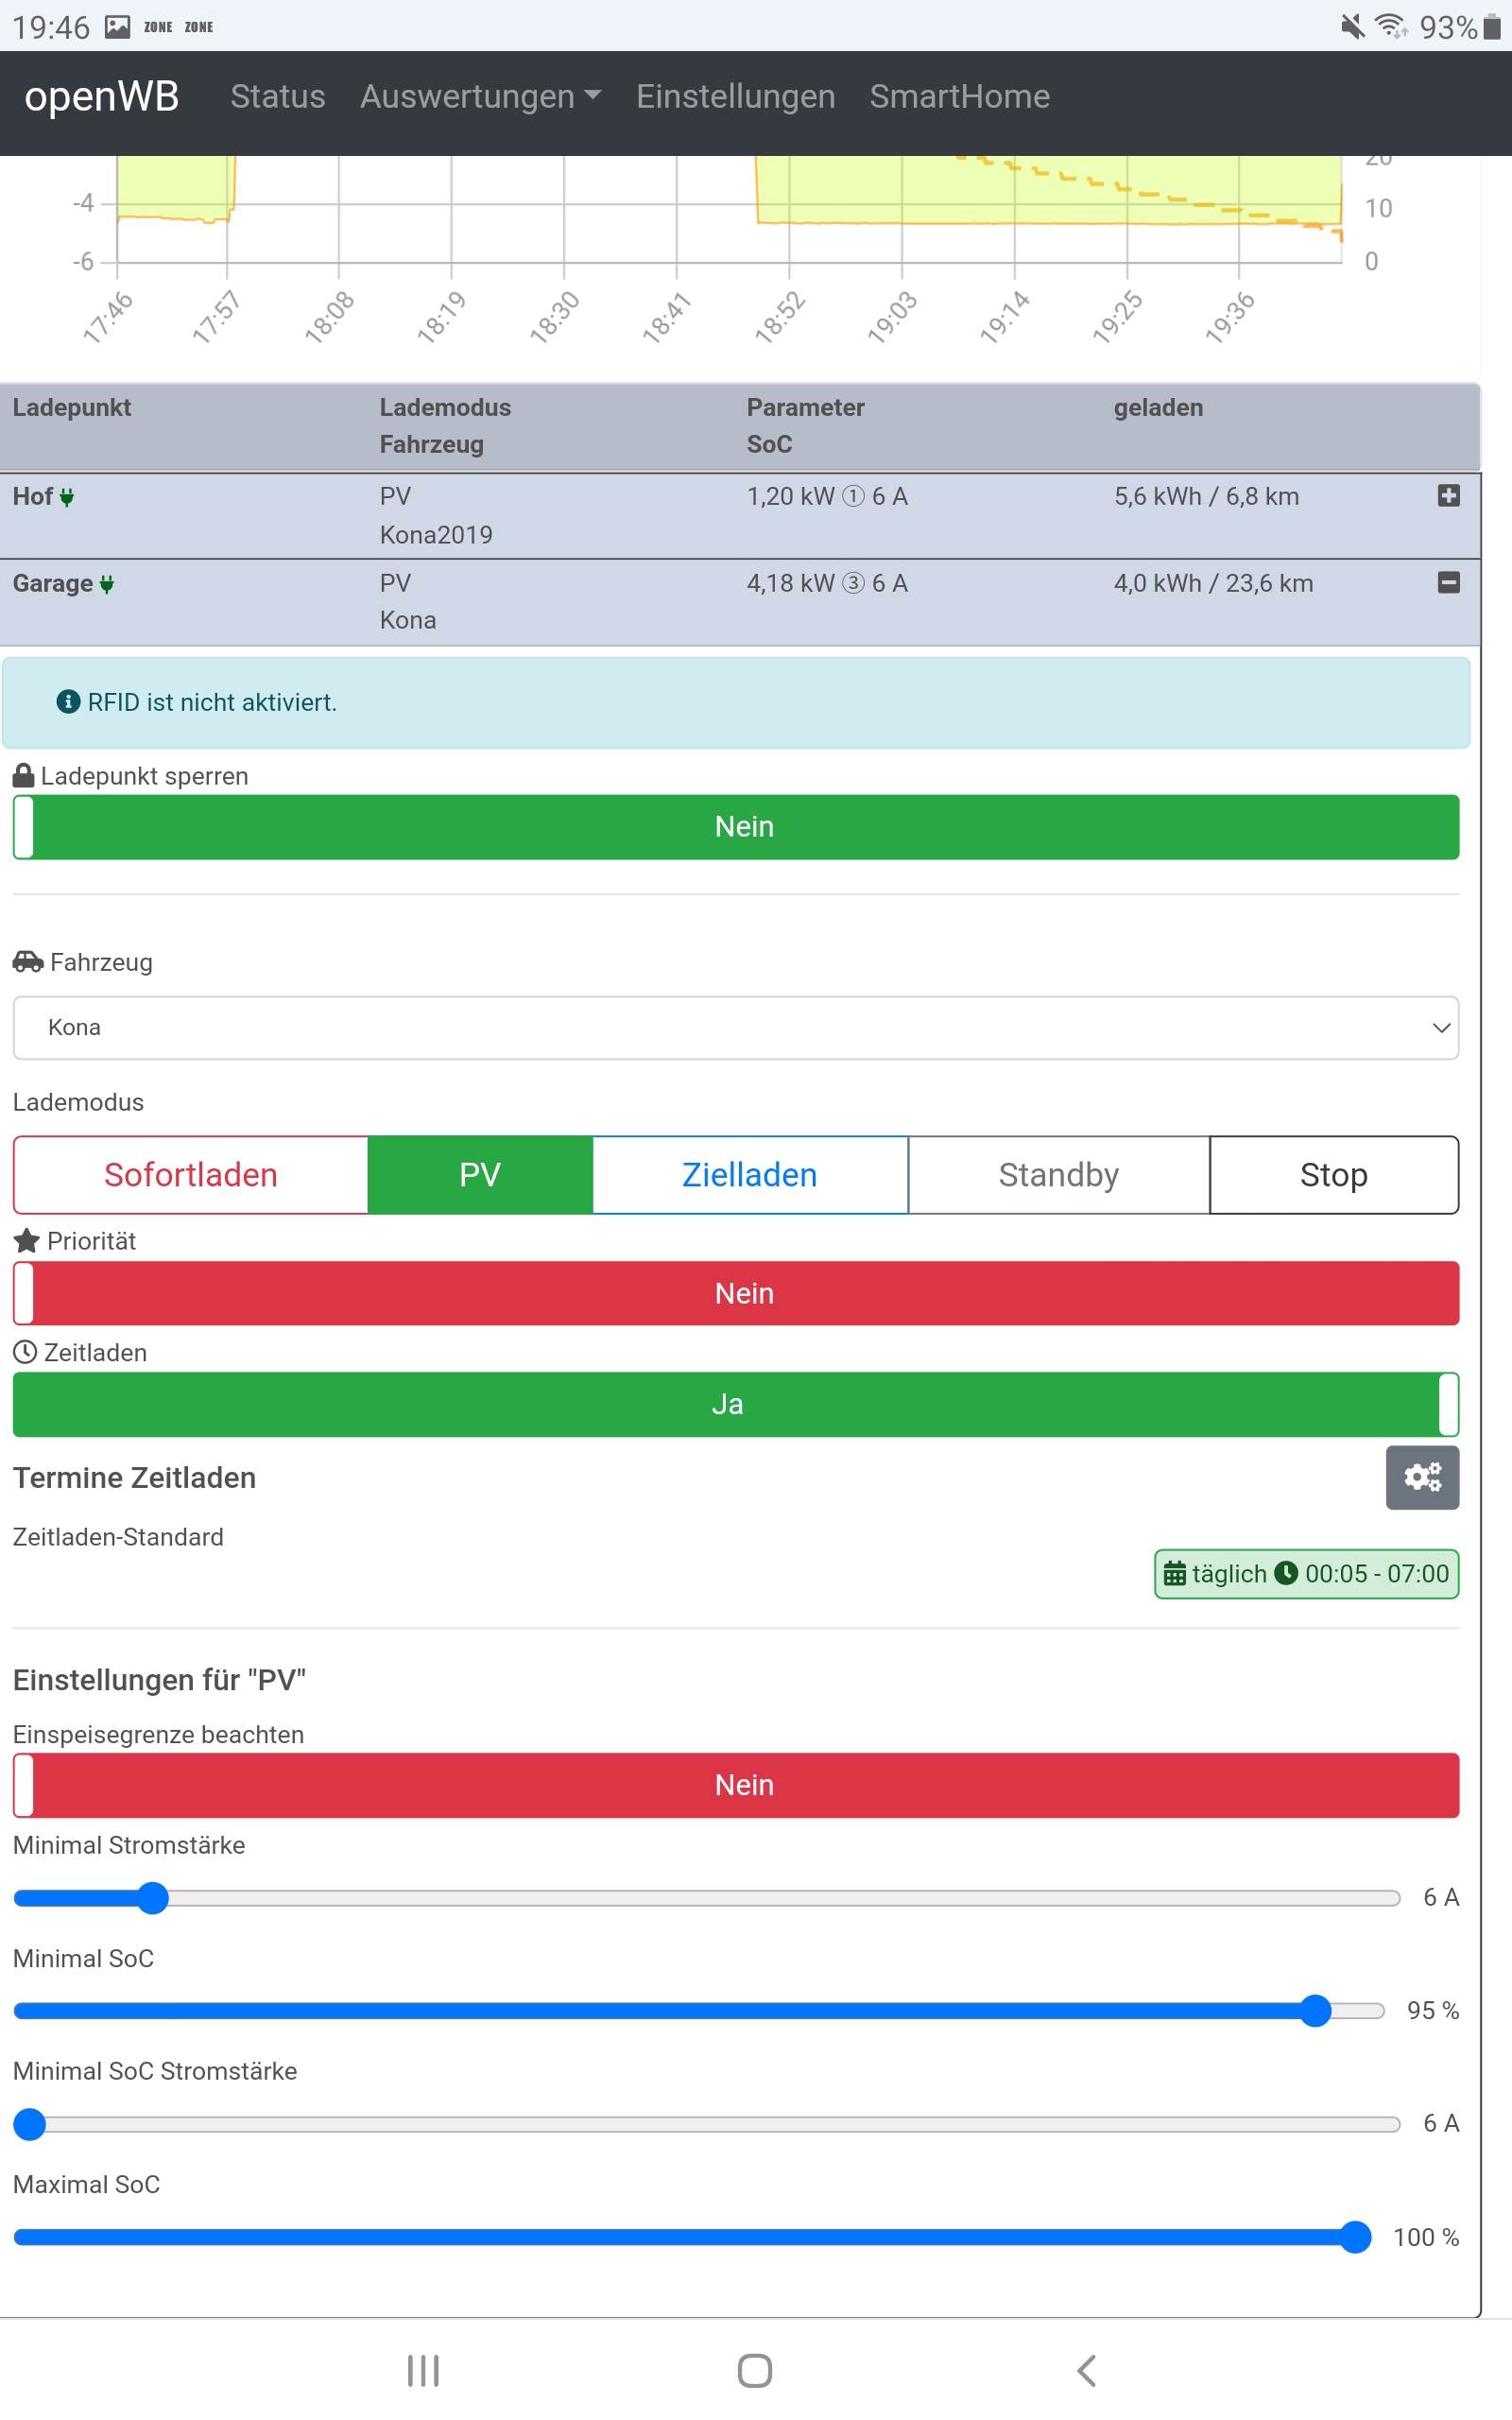
Task: Select Sofortladen charge mode
Action: coord(191,1174)
